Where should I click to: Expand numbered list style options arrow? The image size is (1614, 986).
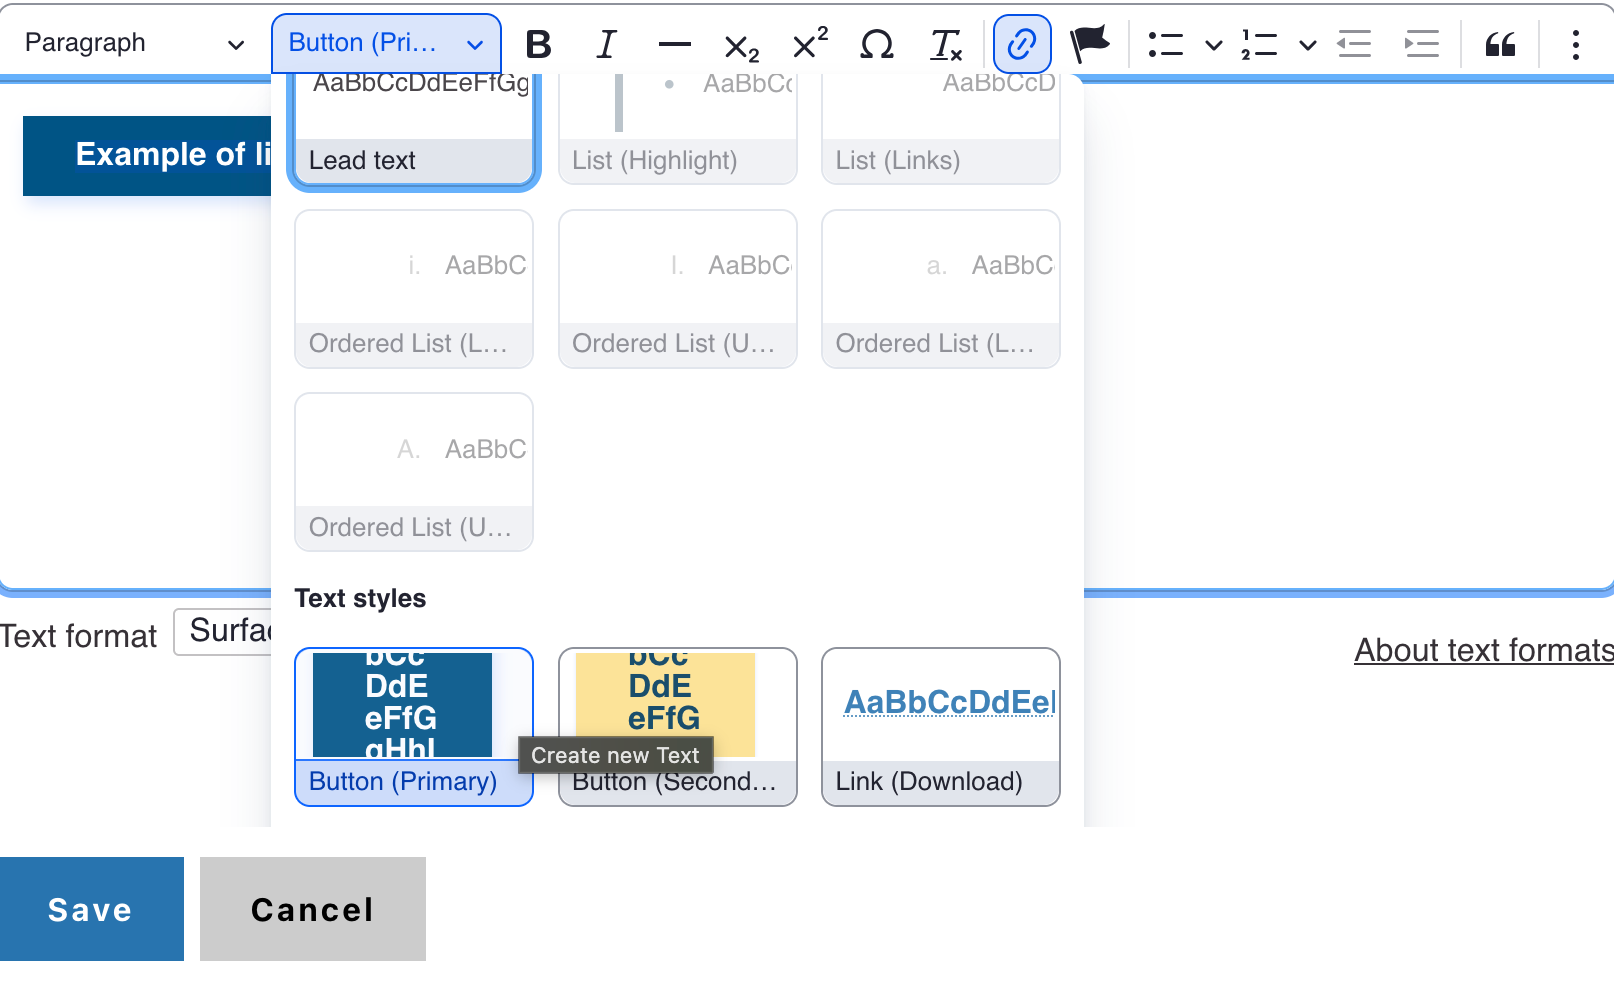coord(1307,44)
